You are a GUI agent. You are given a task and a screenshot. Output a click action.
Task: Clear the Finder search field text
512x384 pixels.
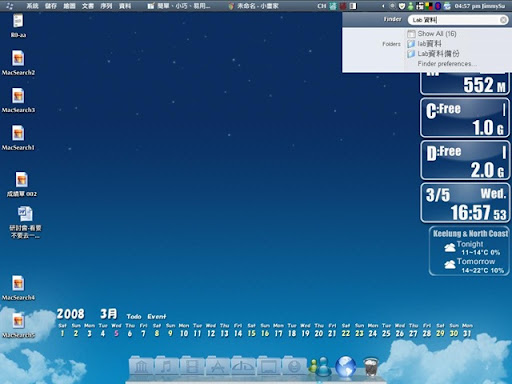503,20
